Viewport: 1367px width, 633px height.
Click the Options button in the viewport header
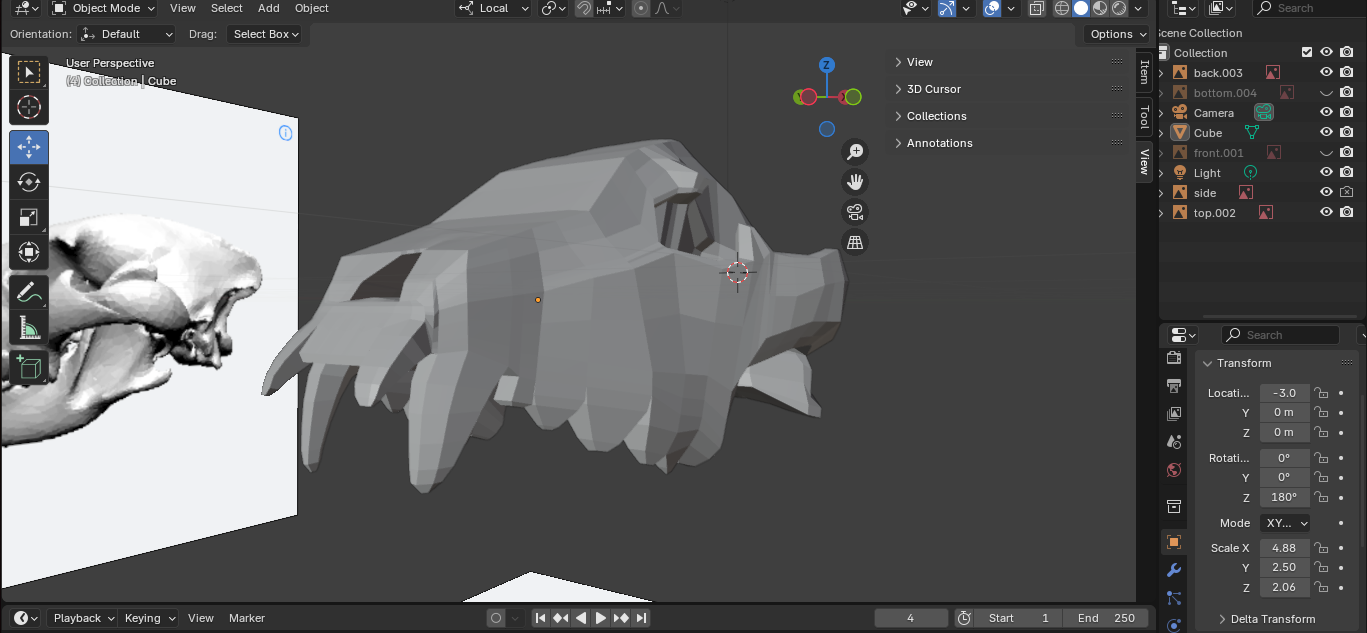click(x=1115, y=33)
